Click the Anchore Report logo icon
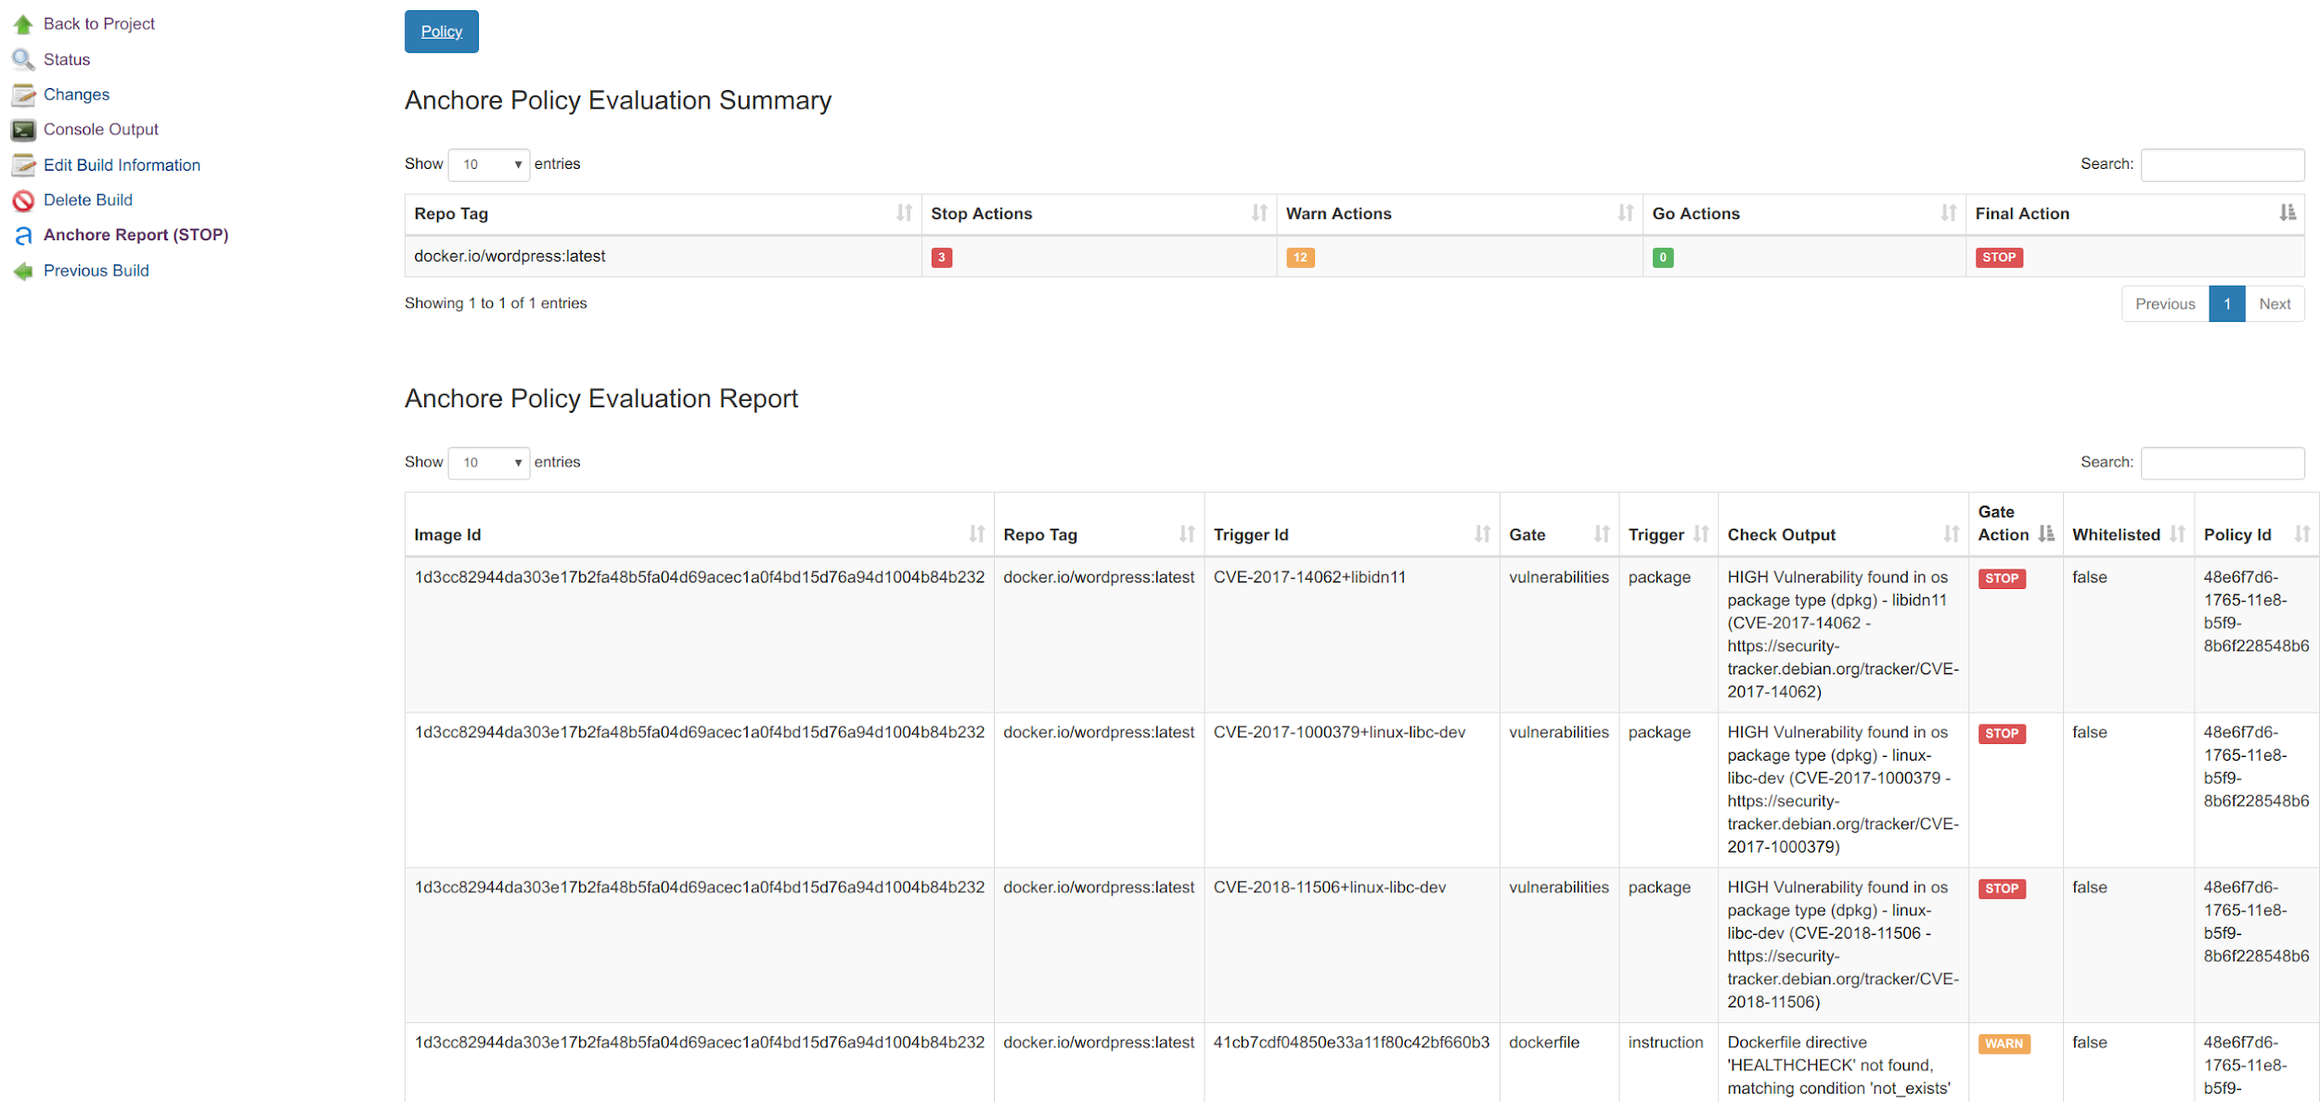This screenshot has height=1102, width=2320. click(x=23, y=235)
